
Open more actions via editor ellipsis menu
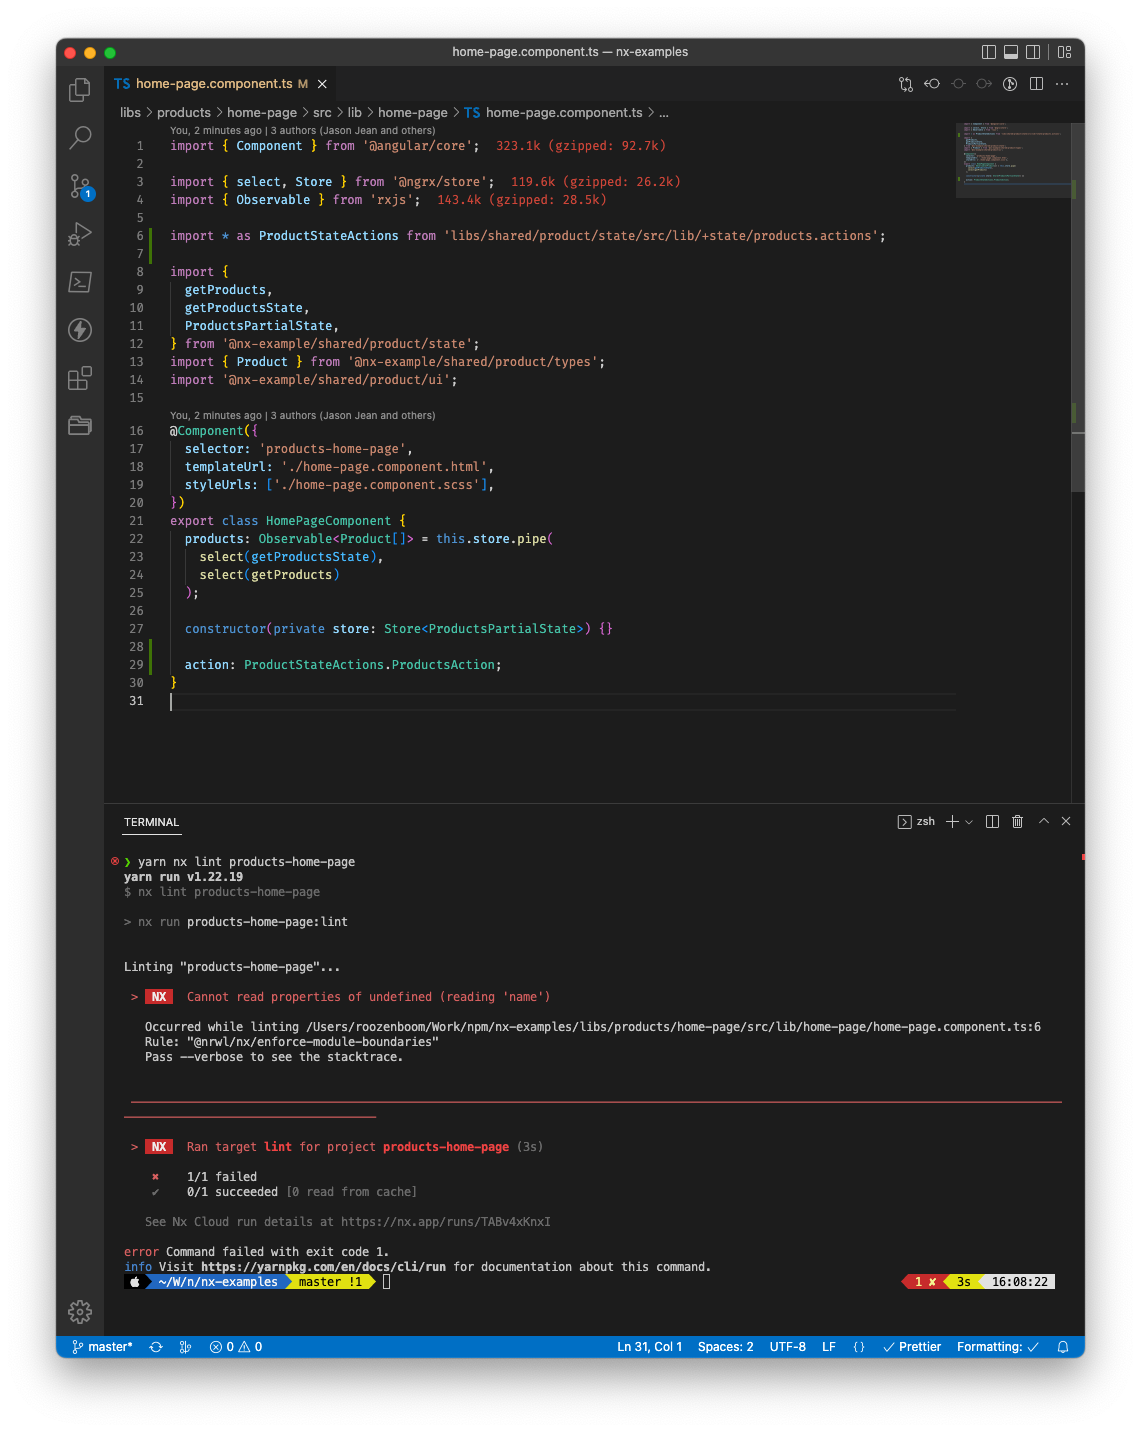tap(1062, 84)
